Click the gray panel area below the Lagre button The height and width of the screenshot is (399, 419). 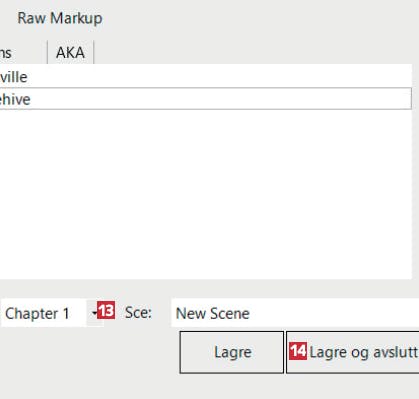click(232, 387)
